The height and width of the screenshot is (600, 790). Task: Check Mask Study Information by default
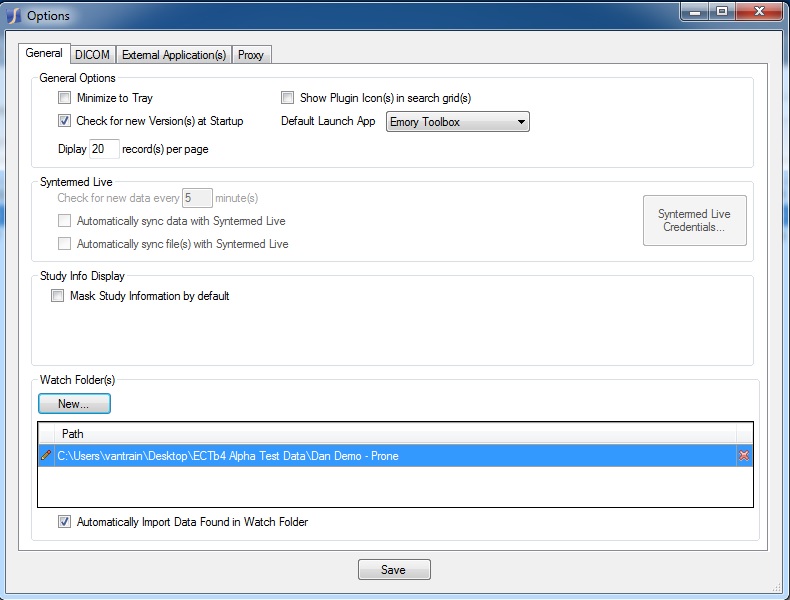coord(57,296)
